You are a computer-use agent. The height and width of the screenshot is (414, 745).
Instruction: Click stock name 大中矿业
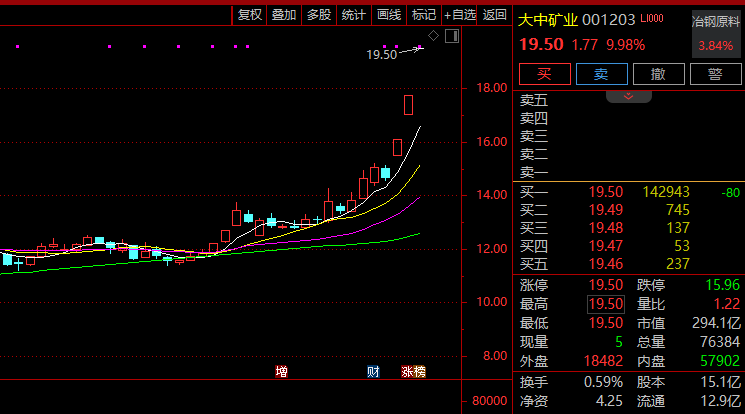pos(547,20)
